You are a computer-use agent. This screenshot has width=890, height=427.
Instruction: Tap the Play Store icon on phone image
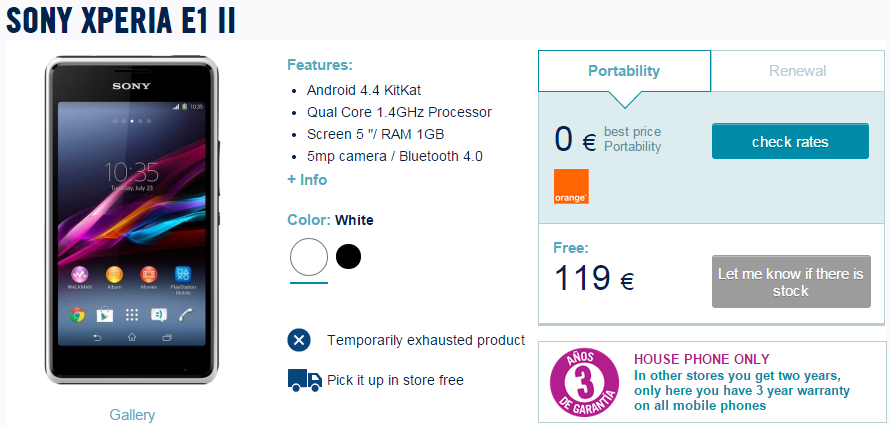coord(104,315)
